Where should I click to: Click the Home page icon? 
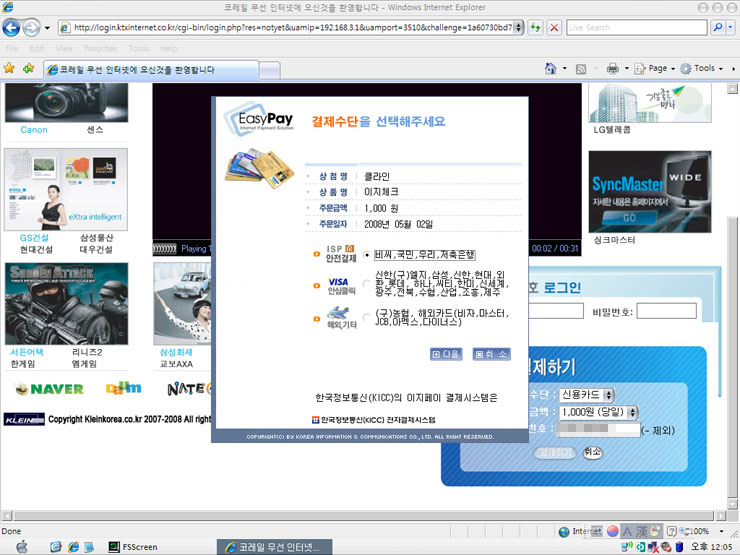(x=550, y=68)
